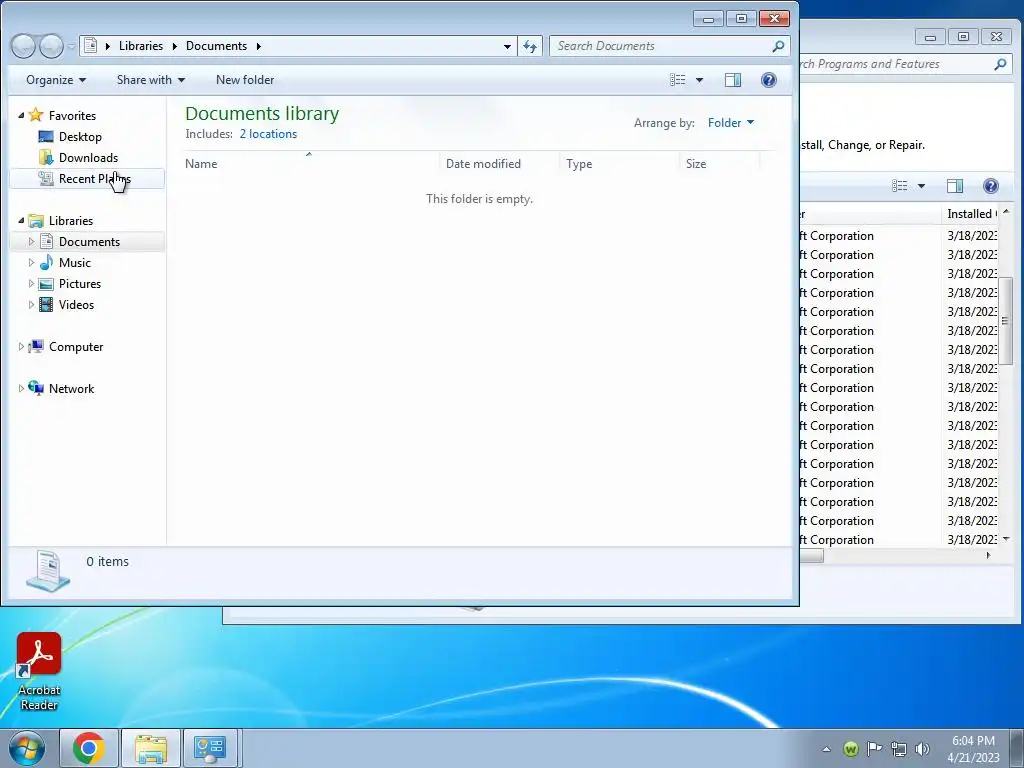Toggle the preview pane icon in Explorer
The image size is (1024, 768).
(x=733, y=80)
